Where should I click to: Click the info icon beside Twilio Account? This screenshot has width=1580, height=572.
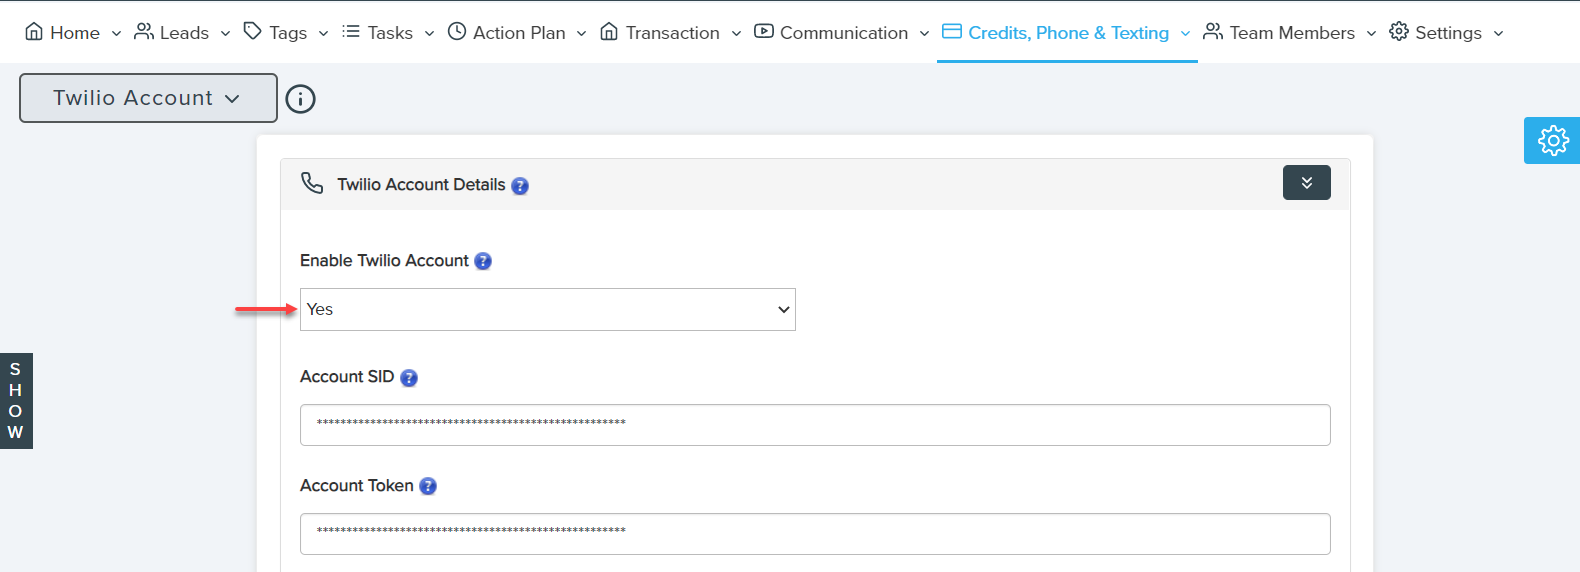pyautogui.click(x=300, y=99)
